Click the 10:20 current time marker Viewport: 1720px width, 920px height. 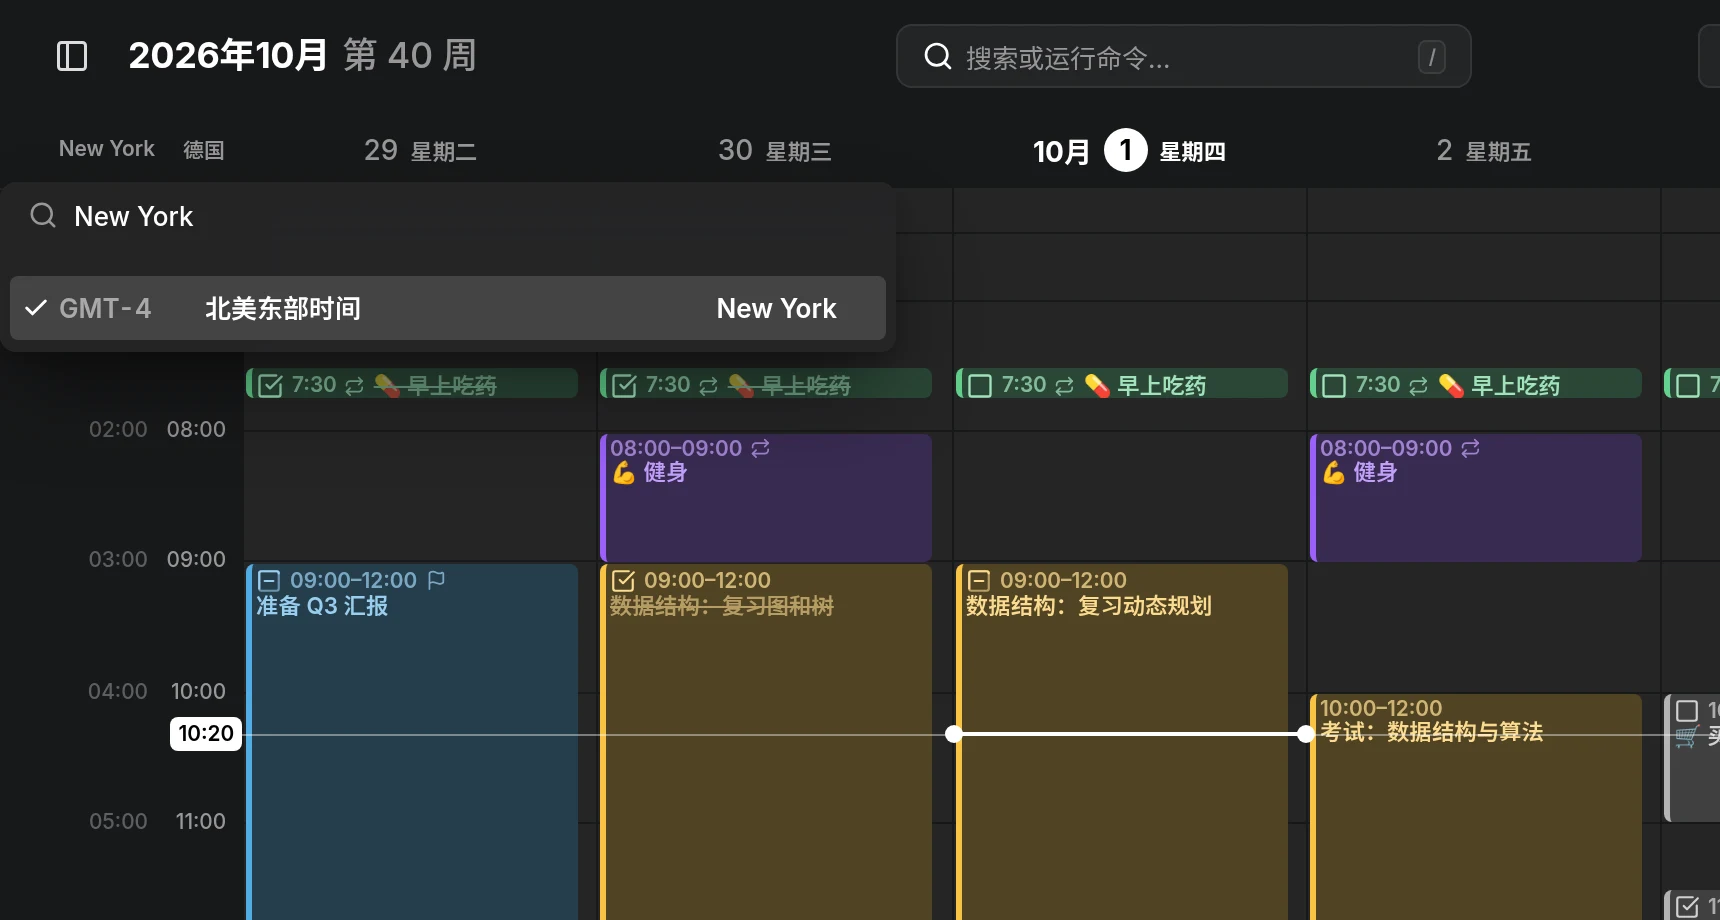pyautogui.click(x=206, y=733)
